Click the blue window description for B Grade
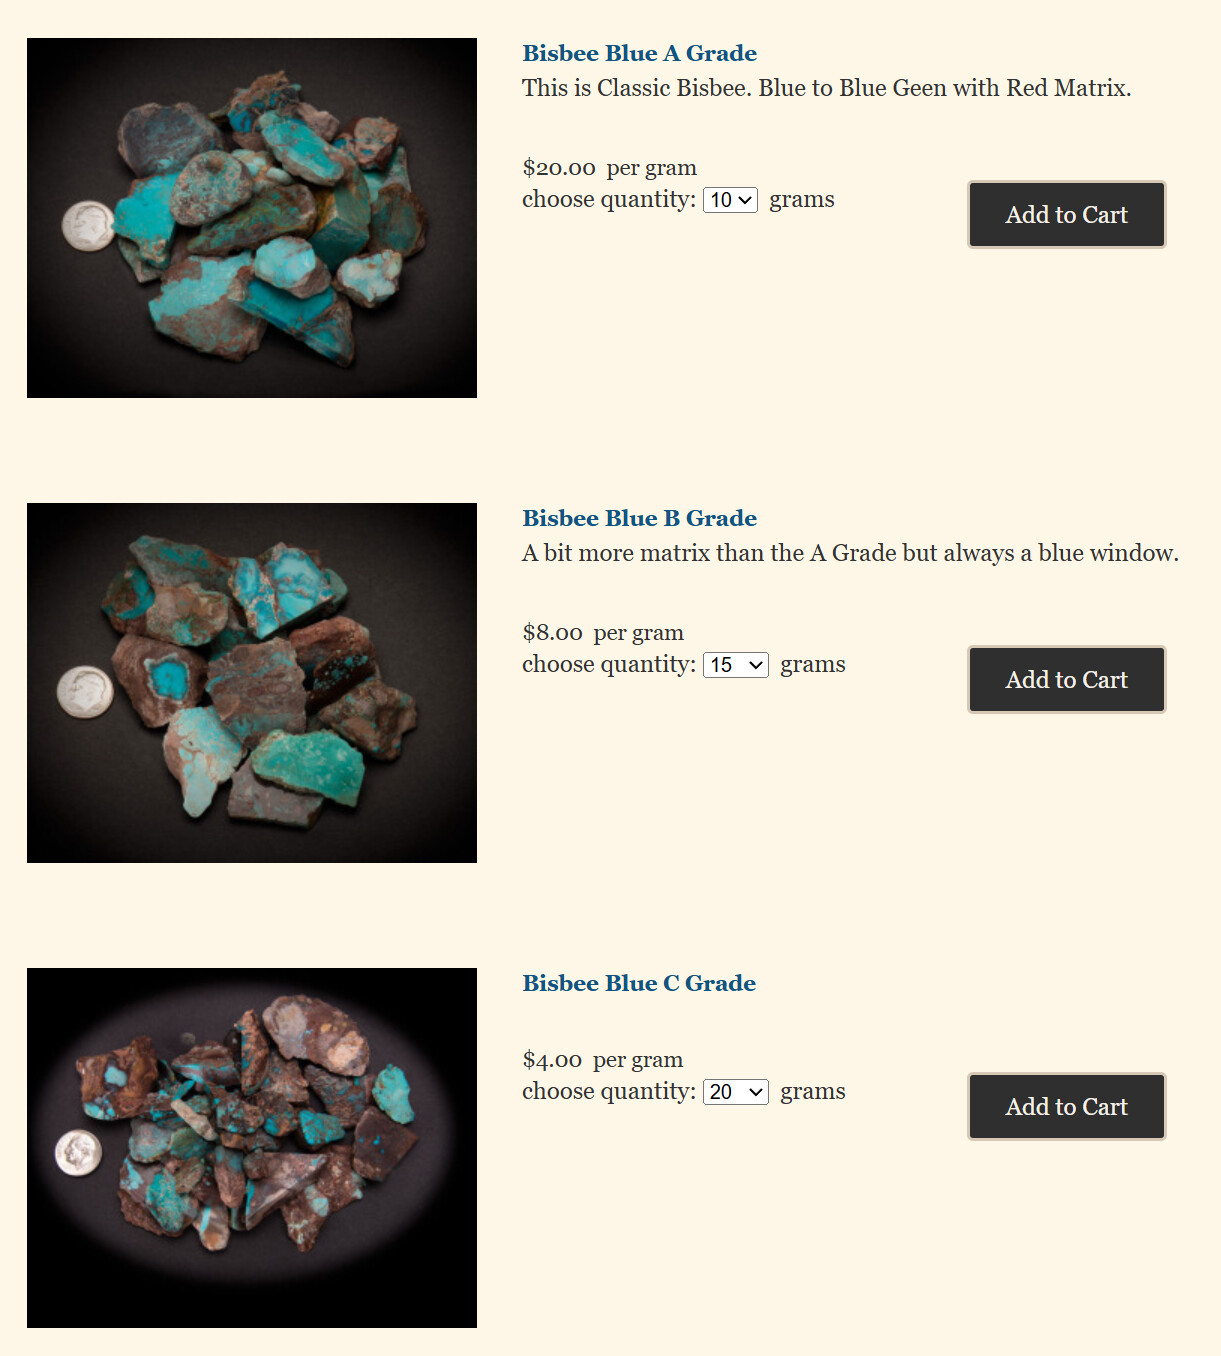The height and width of the screenshot is (1356, 1221). pos(850,553)
